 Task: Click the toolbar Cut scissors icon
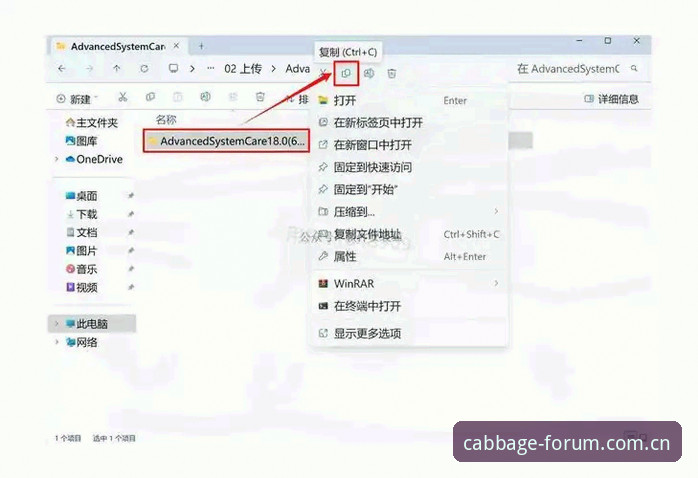(x=123, y=97)
